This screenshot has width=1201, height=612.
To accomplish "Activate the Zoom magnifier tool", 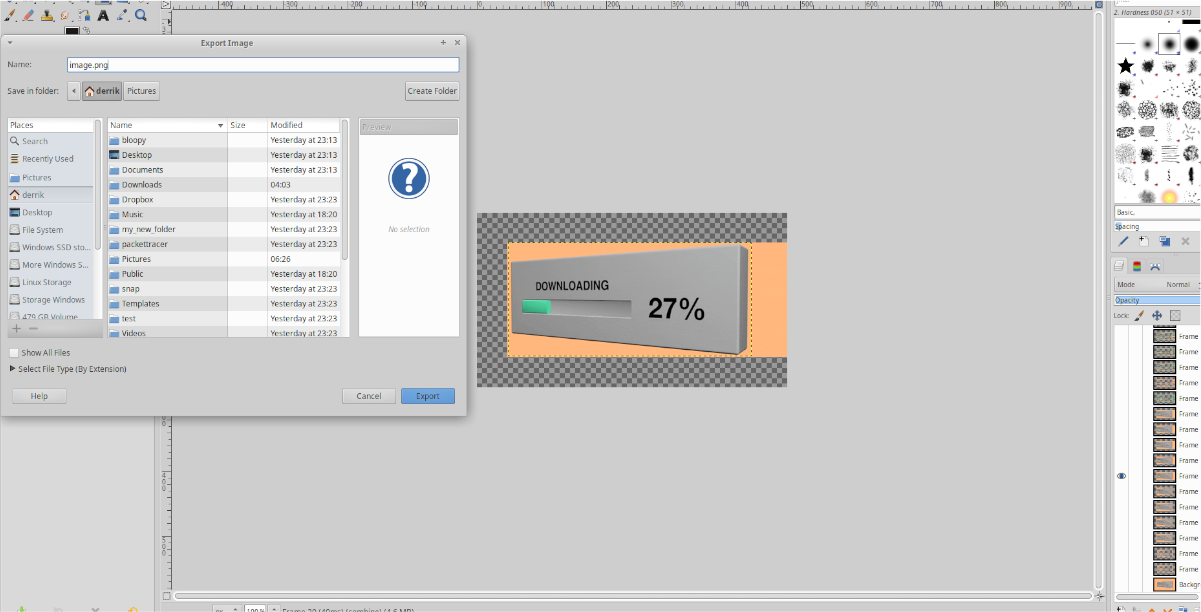I will (141, 15).
